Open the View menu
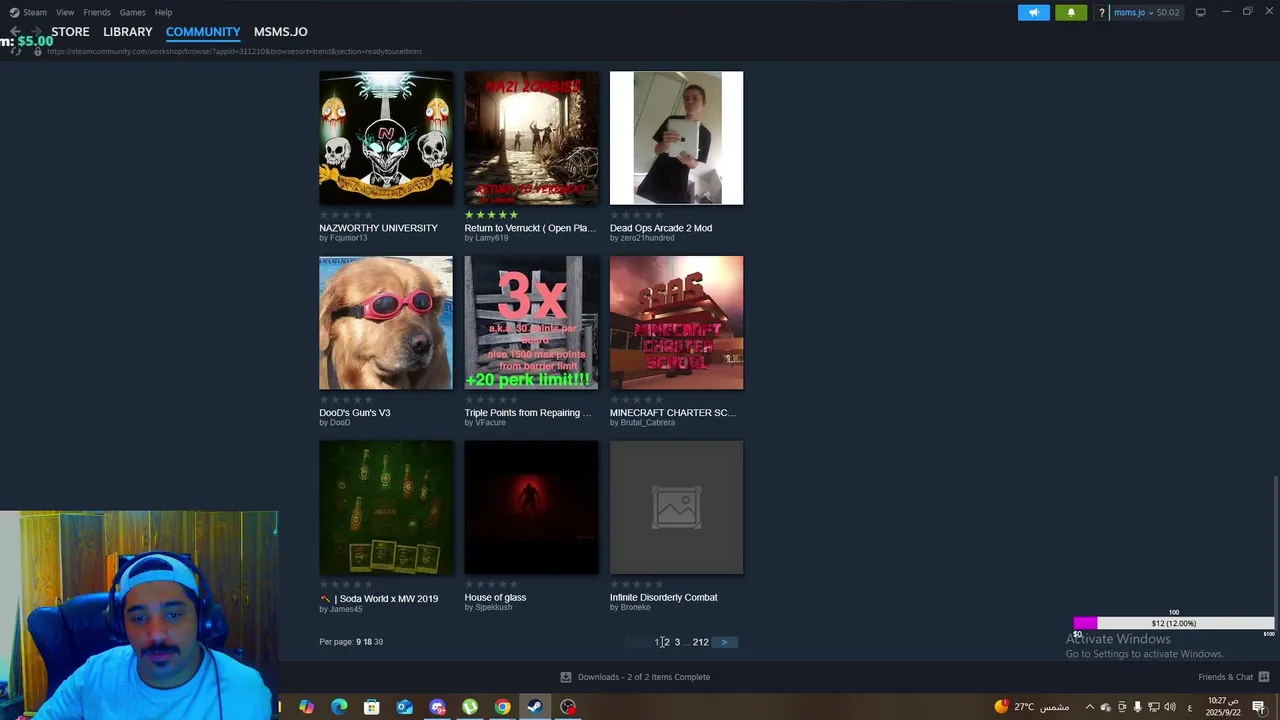 [x=65, y=12]
